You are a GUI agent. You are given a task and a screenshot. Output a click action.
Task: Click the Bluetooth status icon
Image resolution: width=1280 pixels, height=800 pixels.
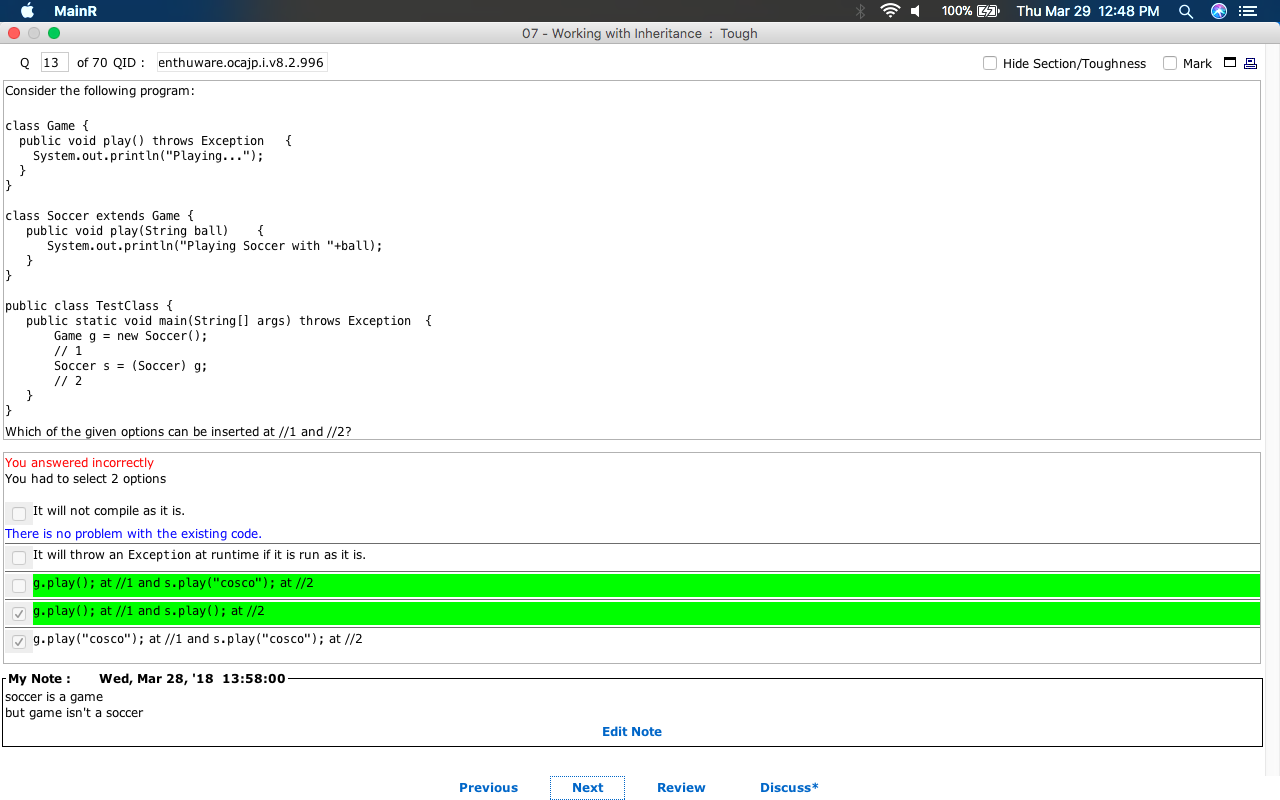tap(860, 11)
